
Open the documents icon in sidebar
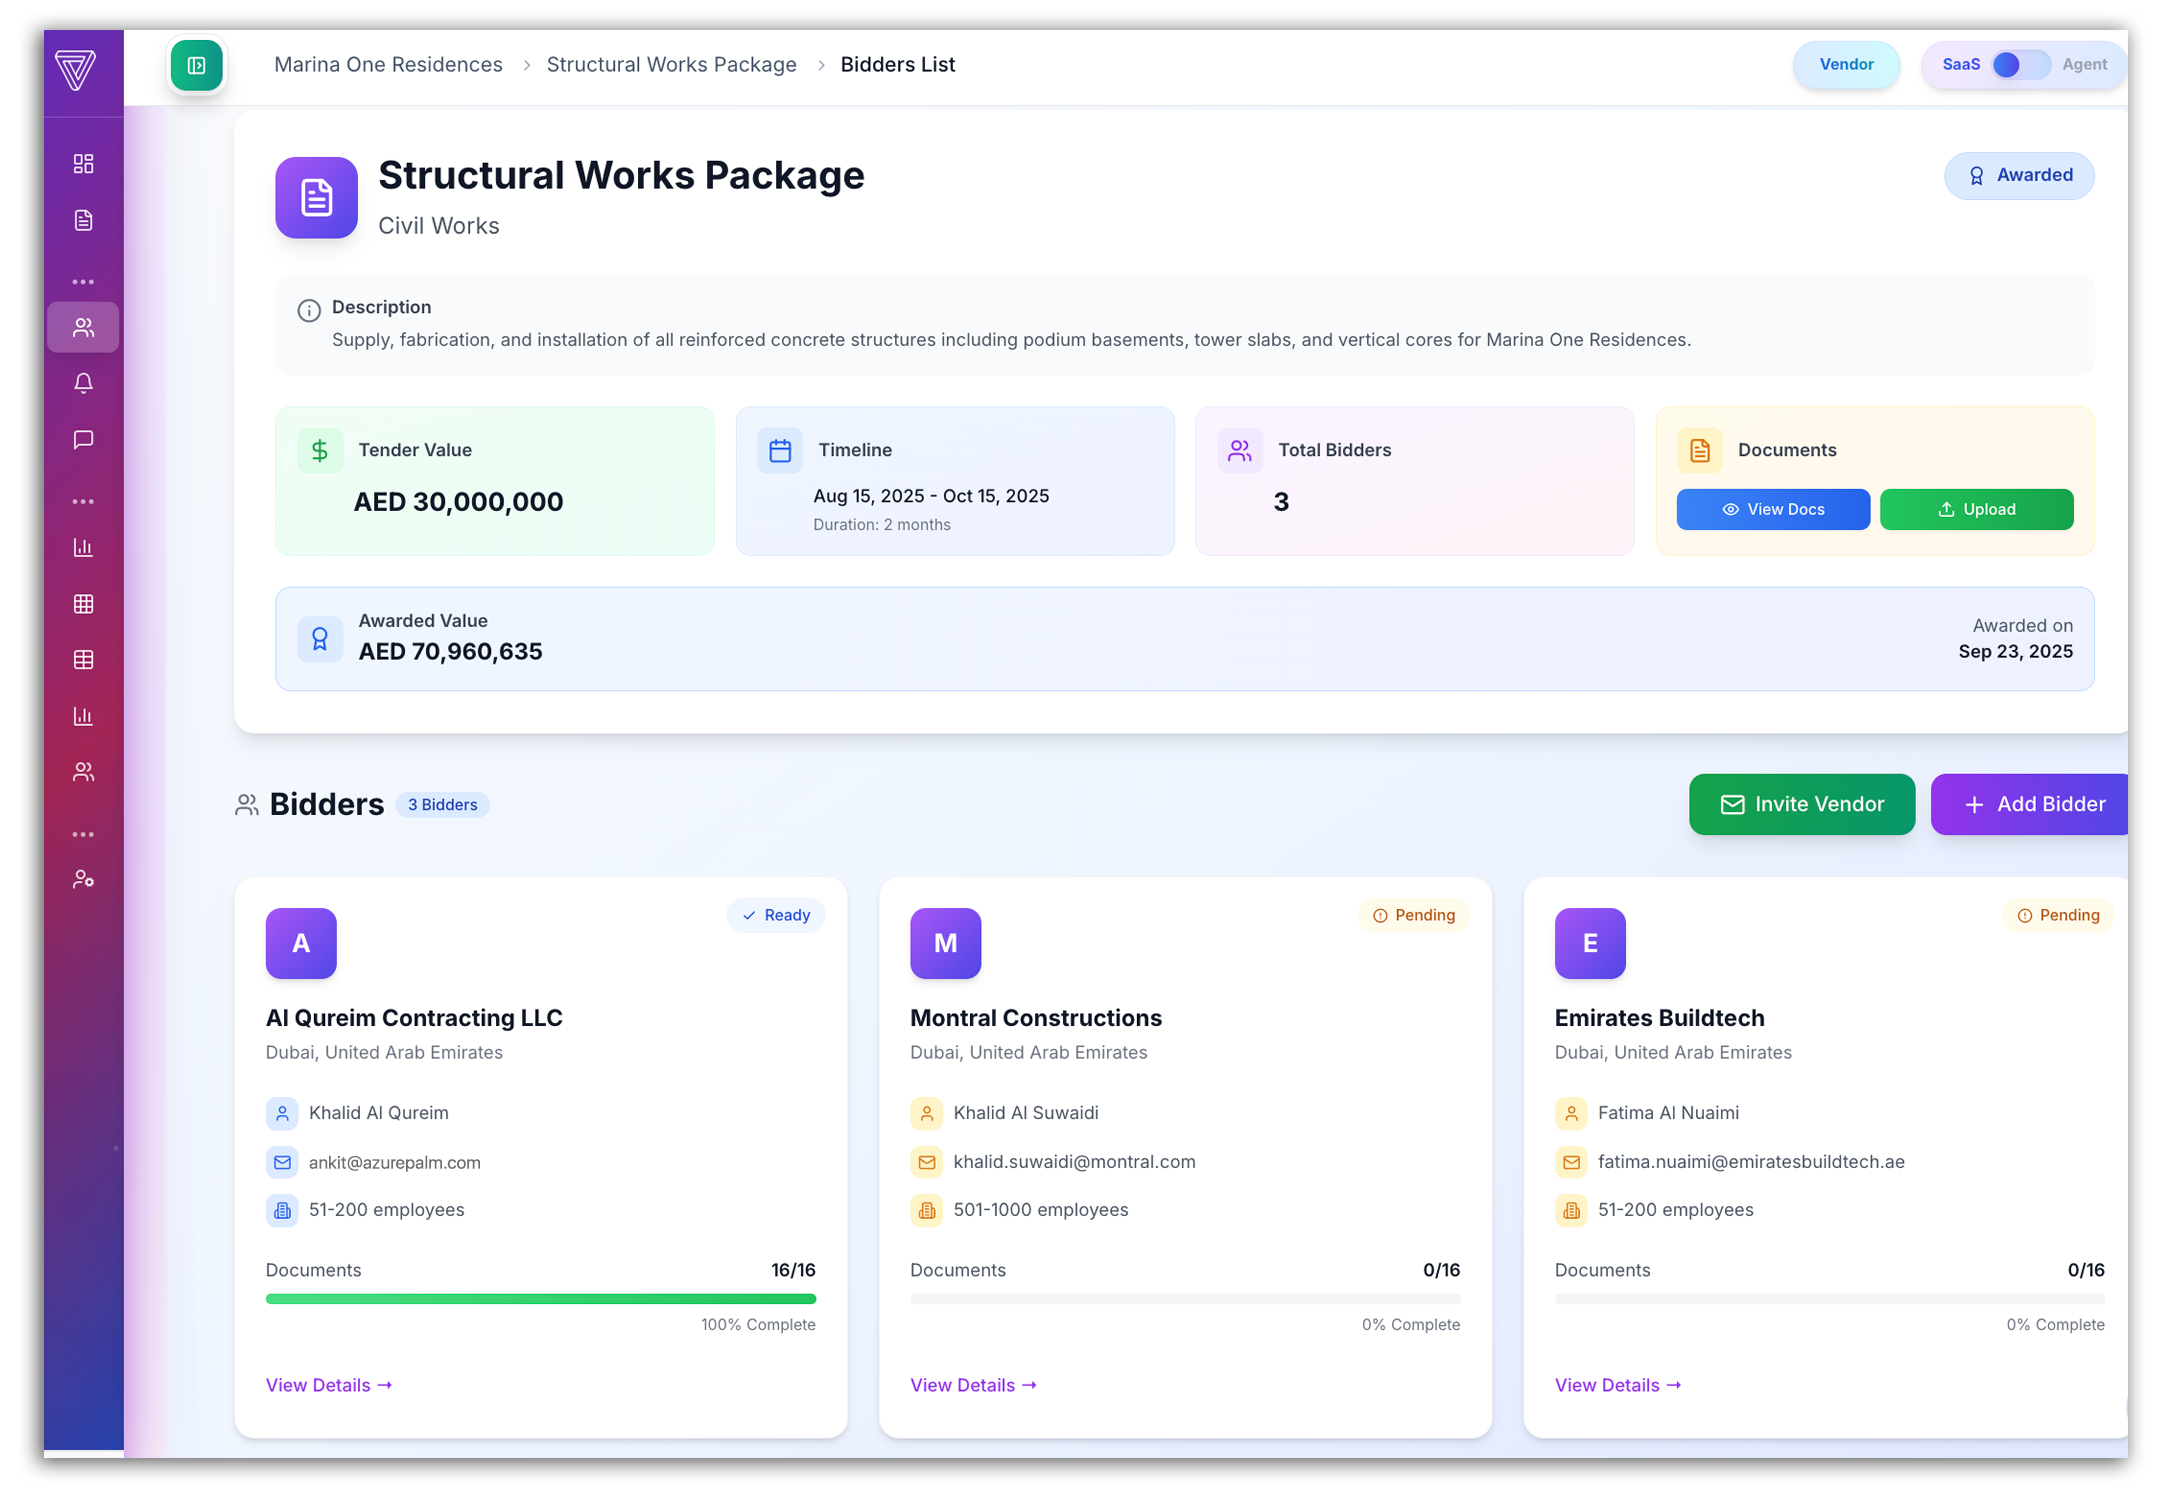pos(84,220)
